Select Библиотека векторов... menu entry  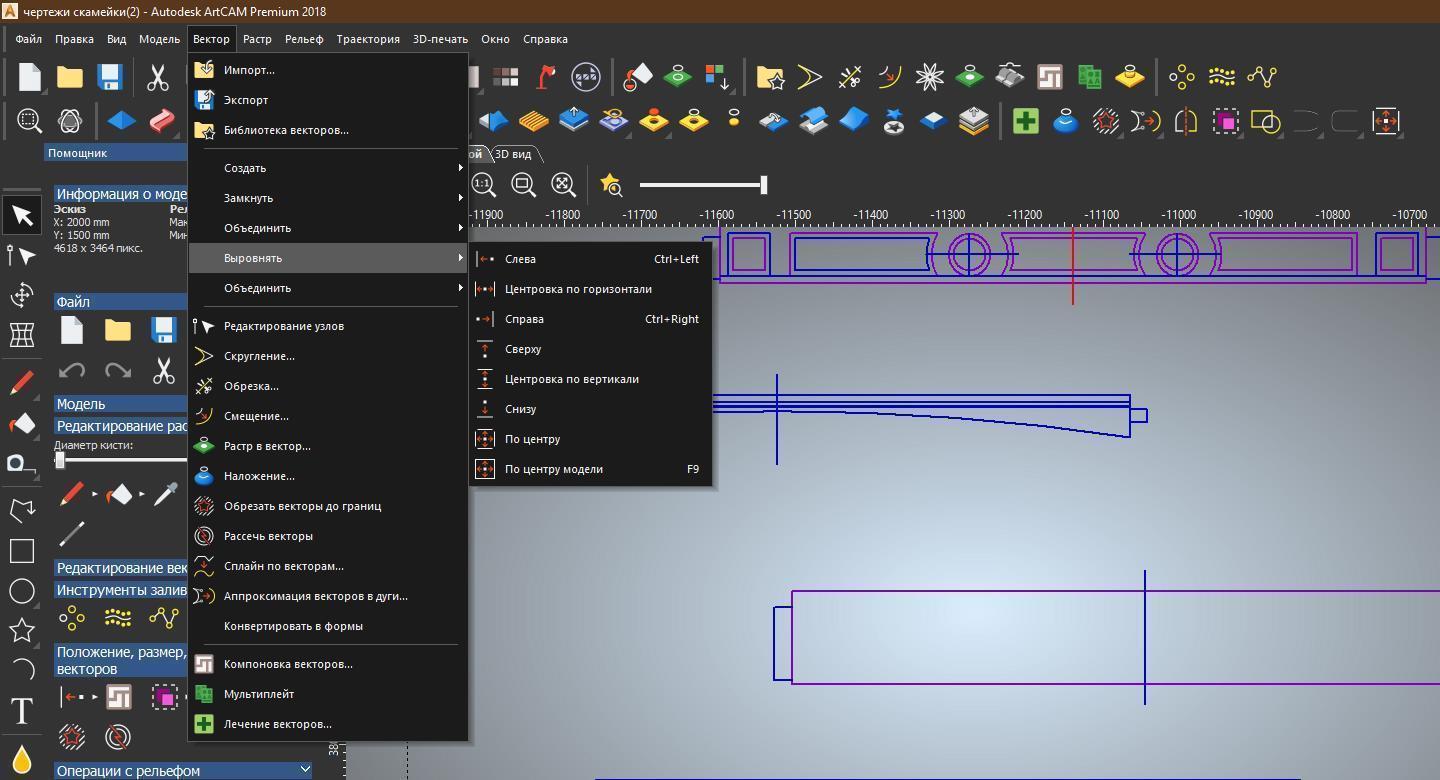(328, 130)
